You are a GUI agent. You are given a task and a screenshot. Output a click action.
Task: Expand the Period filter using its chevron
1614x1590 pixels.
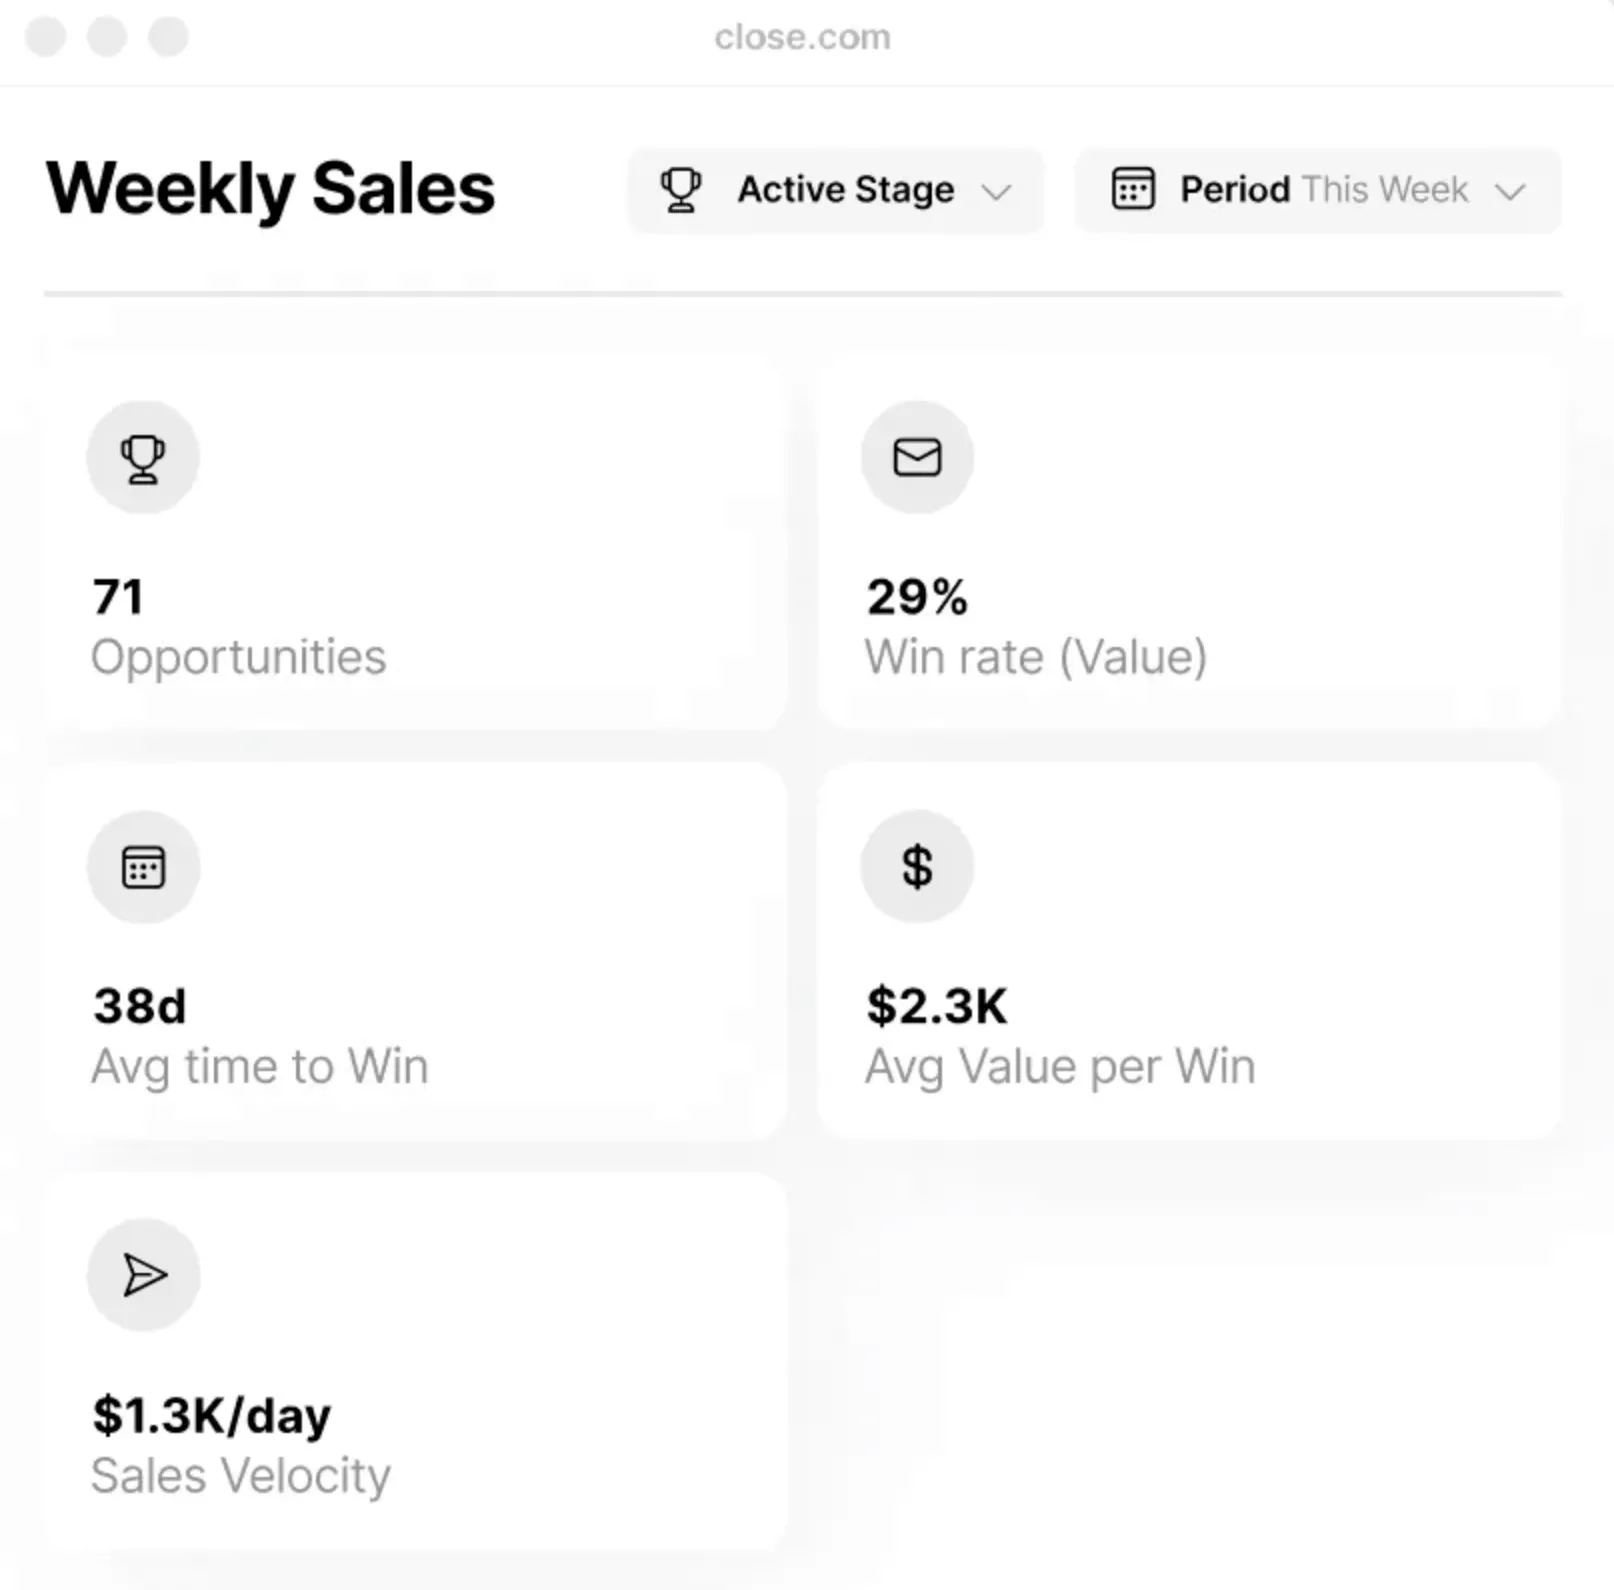pos(1512,192)
